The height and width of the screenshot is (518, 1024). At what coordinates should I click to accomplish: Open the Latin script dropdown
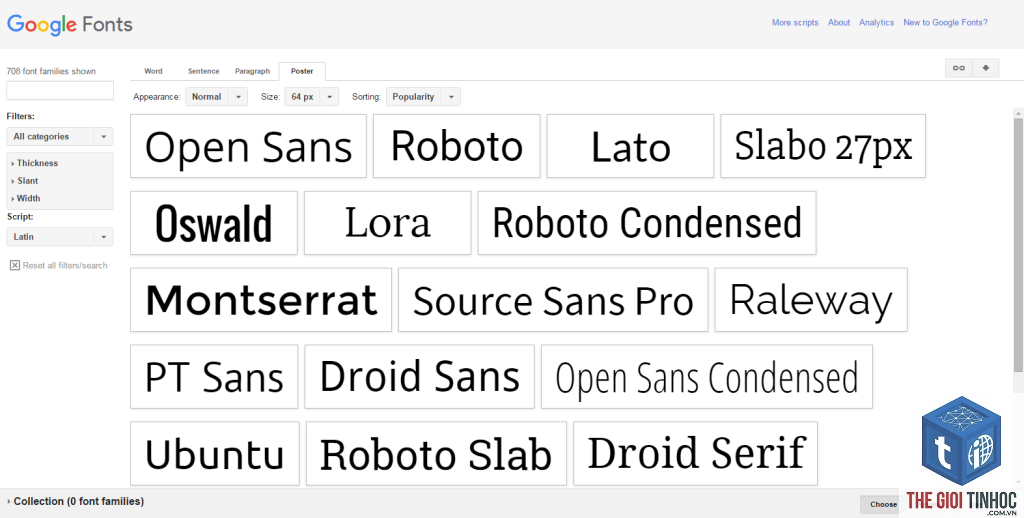pos(59,236)
